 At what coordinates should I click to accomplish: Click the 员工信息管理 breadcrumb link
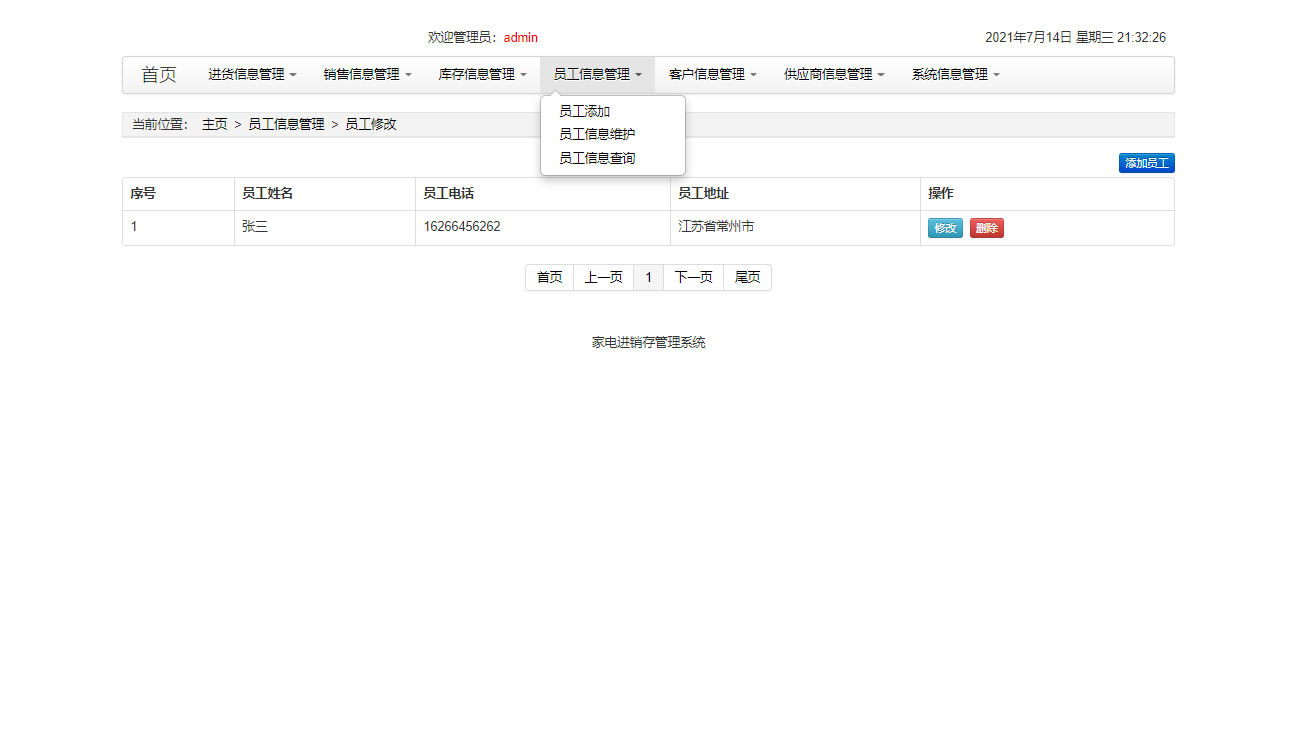(x=286, y=124)
